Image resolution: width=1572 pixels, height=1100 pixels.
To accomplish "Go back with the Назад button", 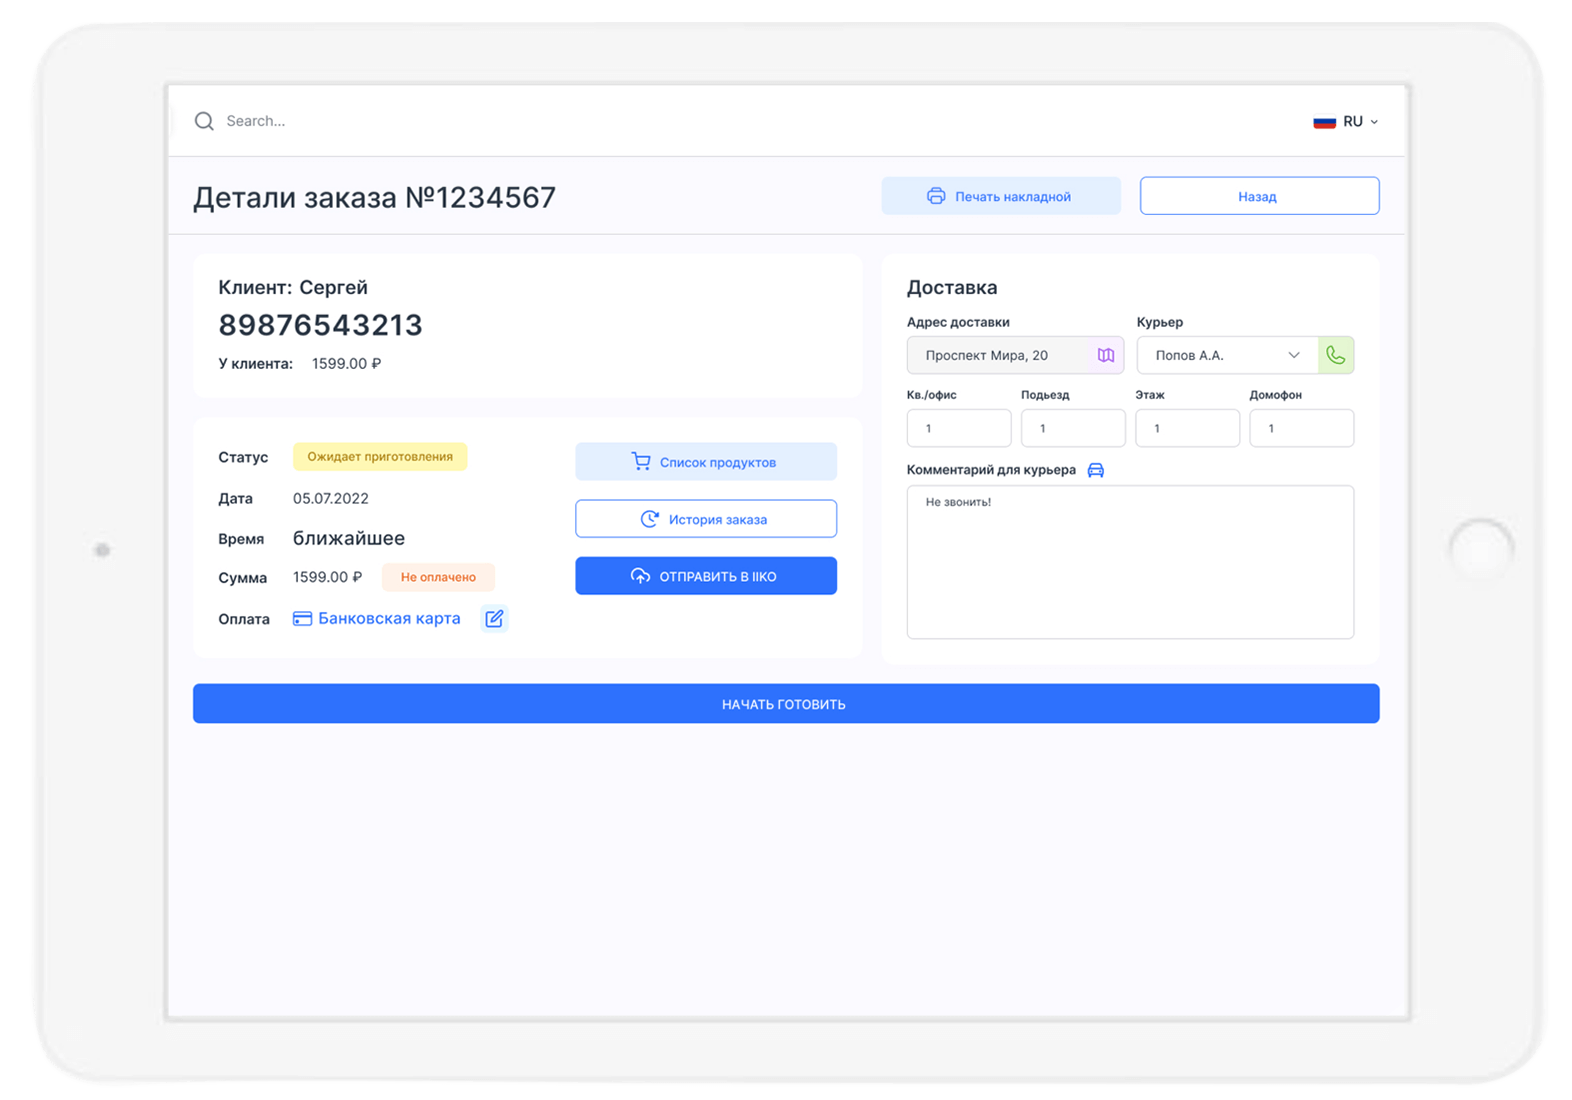I will pyautogui.click(x=1259, y=196).
